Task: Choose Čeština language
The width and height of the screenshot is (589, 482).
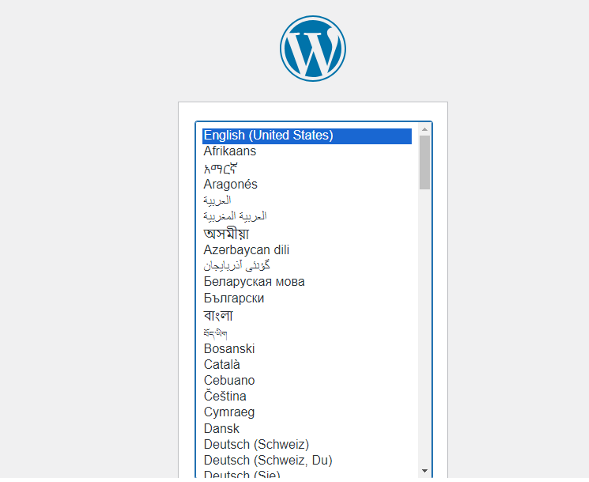Action: pos(307,396)
